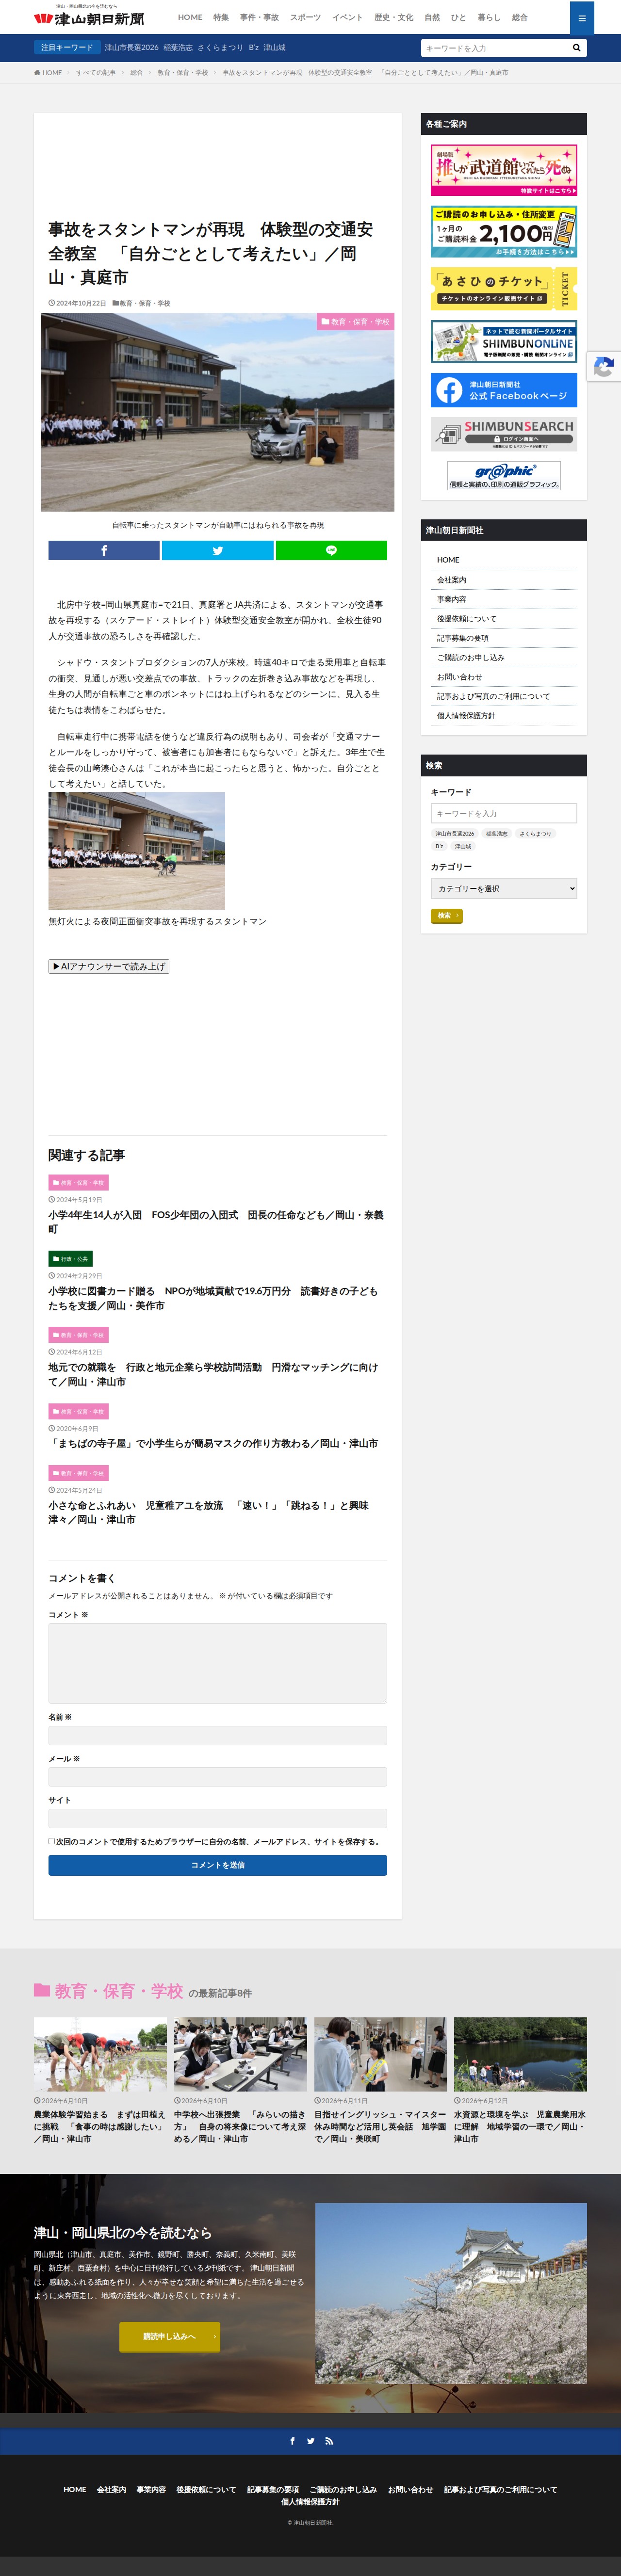
Task: Open the subscription 2,100円 banner
Action: [x=503, y=232]
